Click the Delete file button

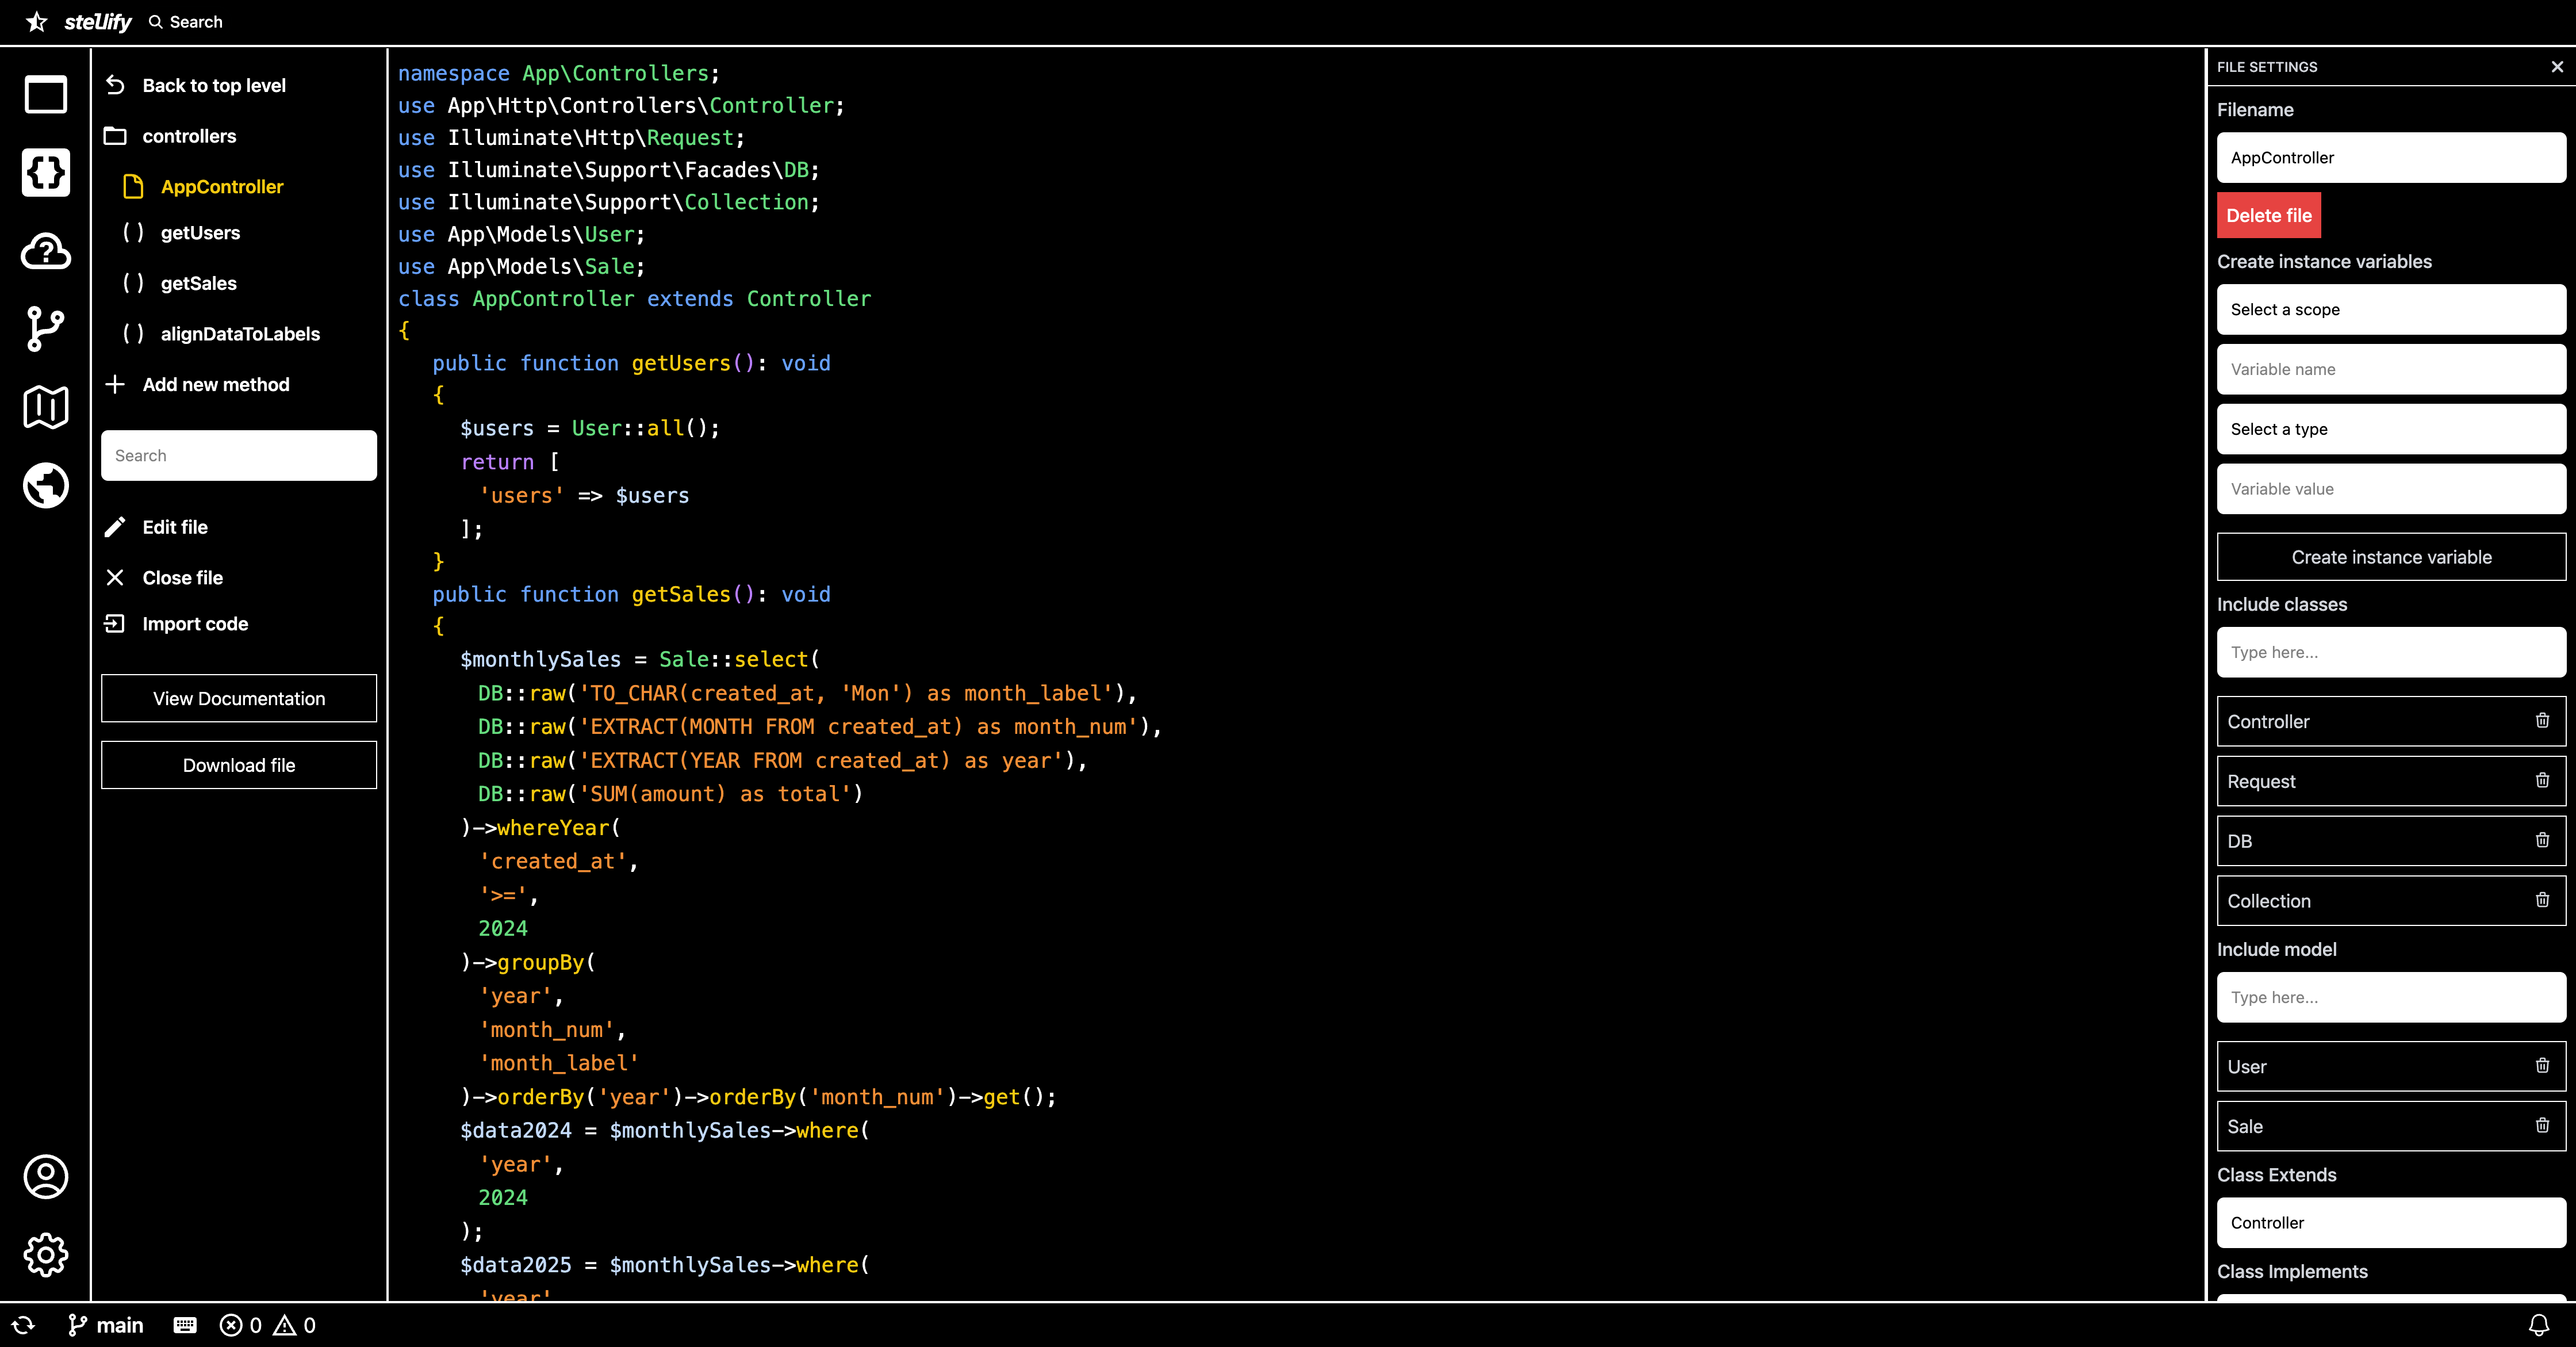[2268, 215]
